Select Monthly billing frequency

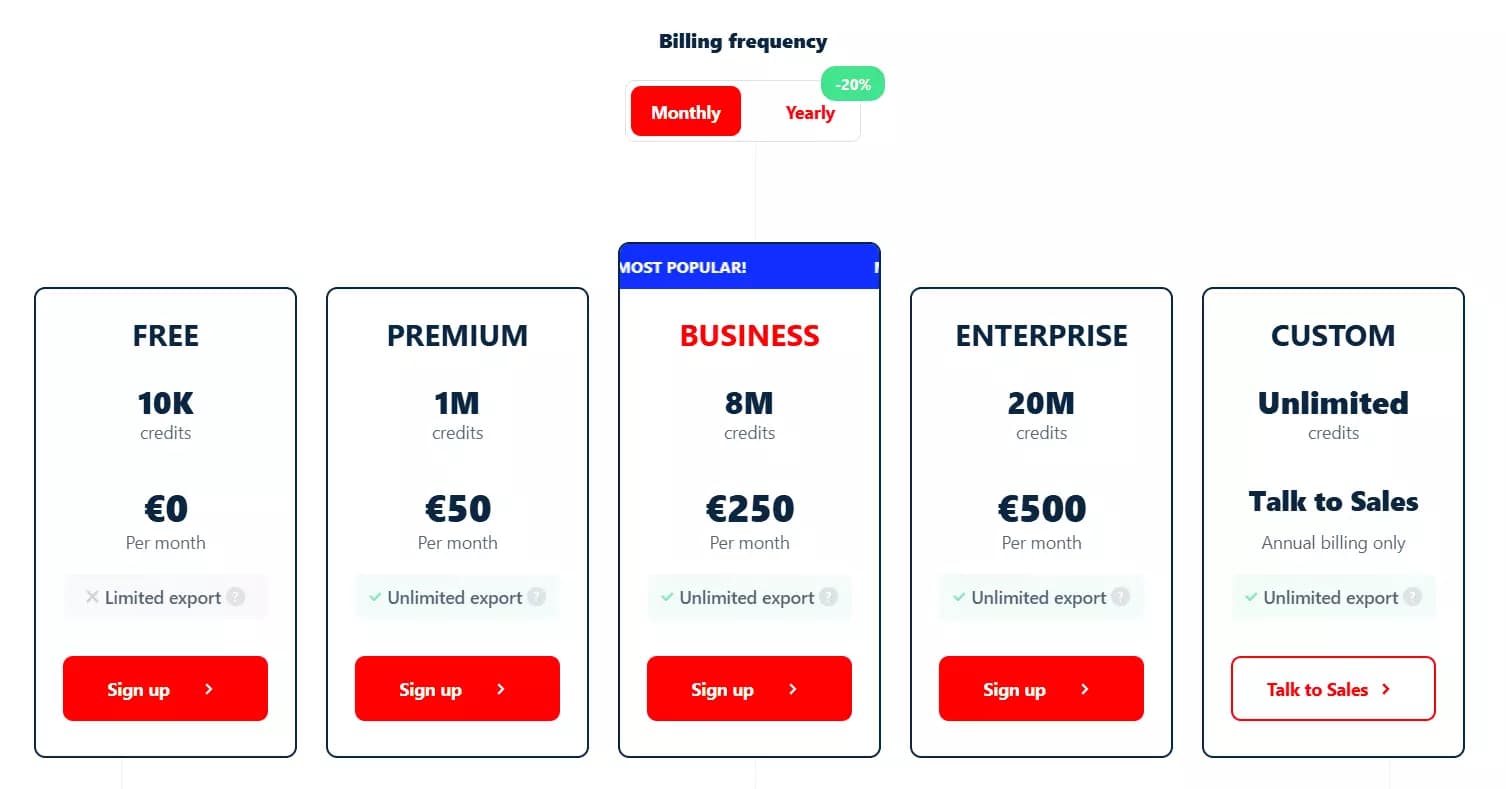[x=685, y=111]
